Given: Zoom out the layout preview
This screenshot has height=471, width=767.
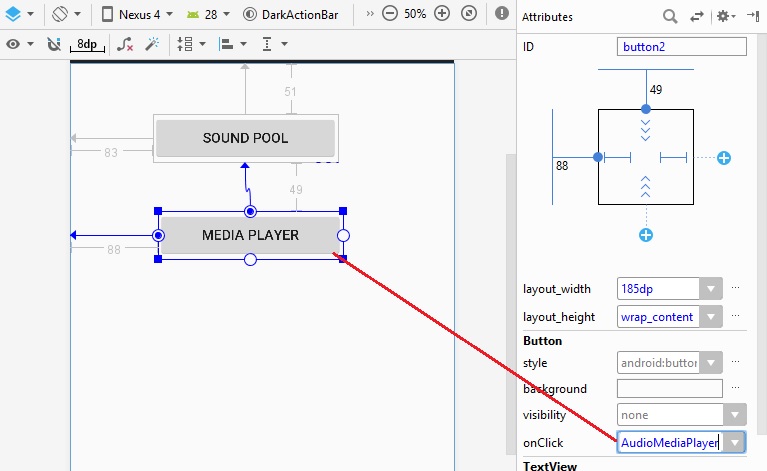Looking at the screenshot, I should (x=389, y=15).
